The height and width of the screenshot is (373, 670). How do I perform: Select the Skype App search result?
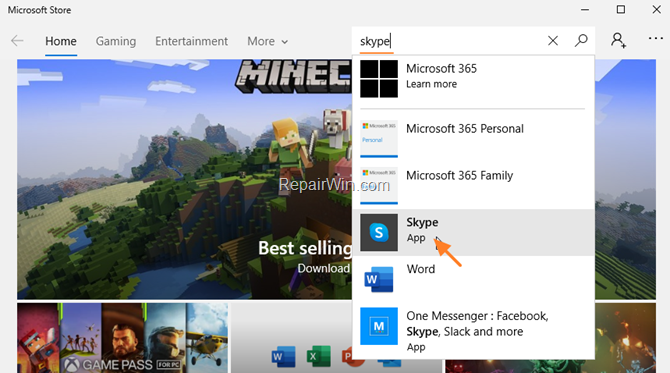click(x=473, y=232)
